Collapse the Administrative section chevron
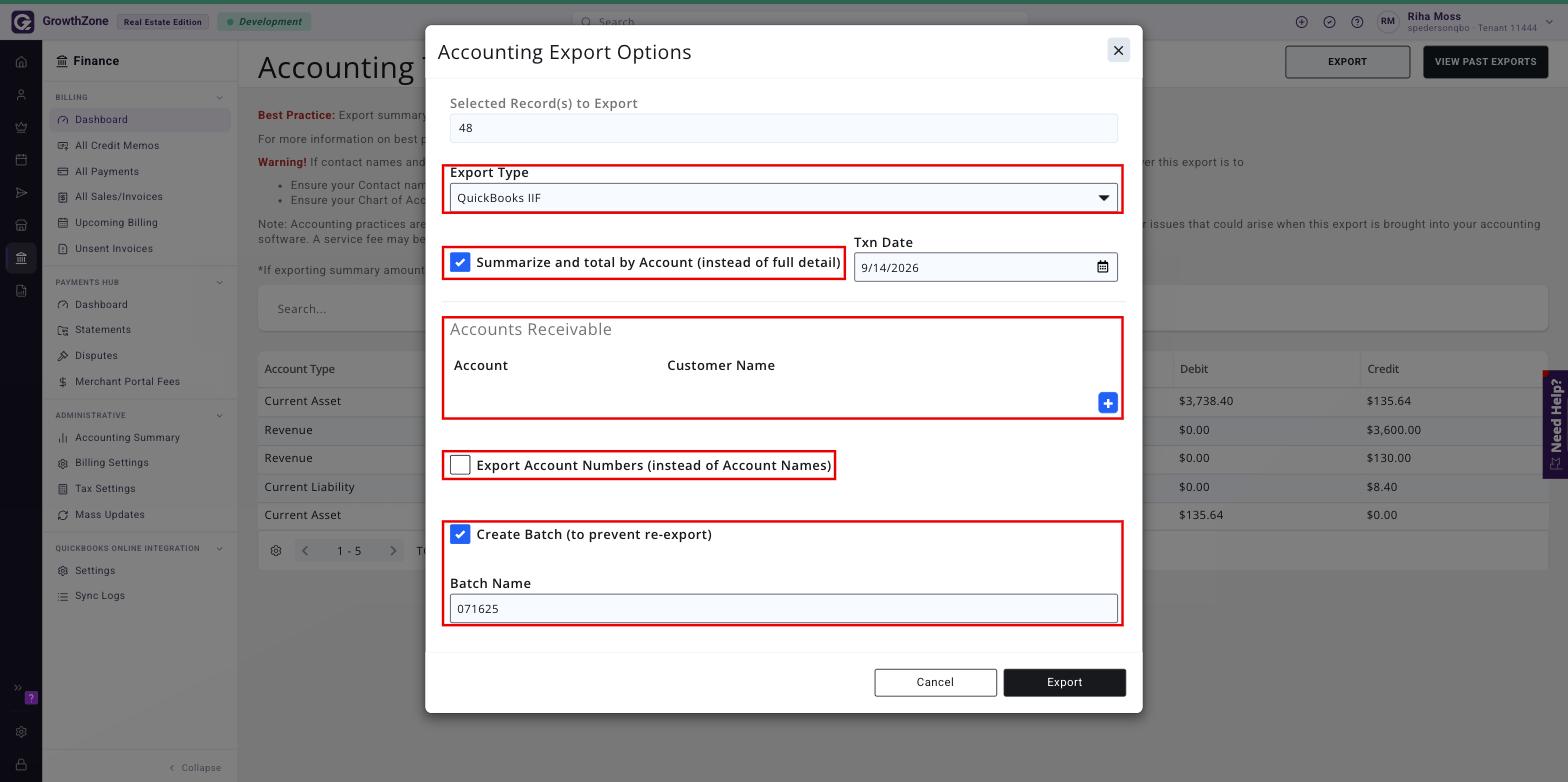The width and height of the screenshot is (1568, 782). coord(219,416)
